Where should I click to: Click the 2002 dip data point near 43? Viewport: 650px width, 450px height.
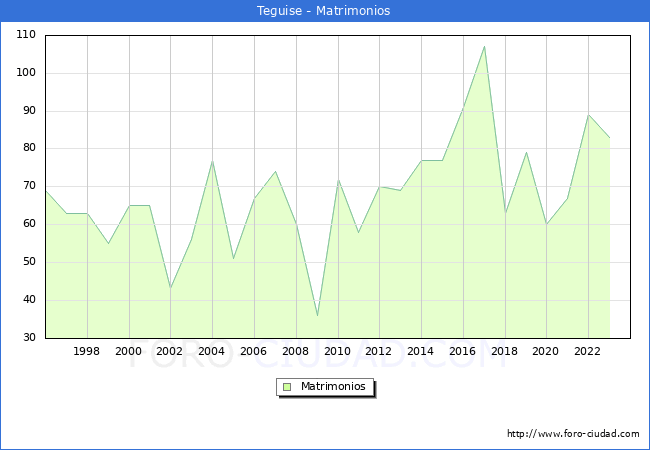point(170,288)
